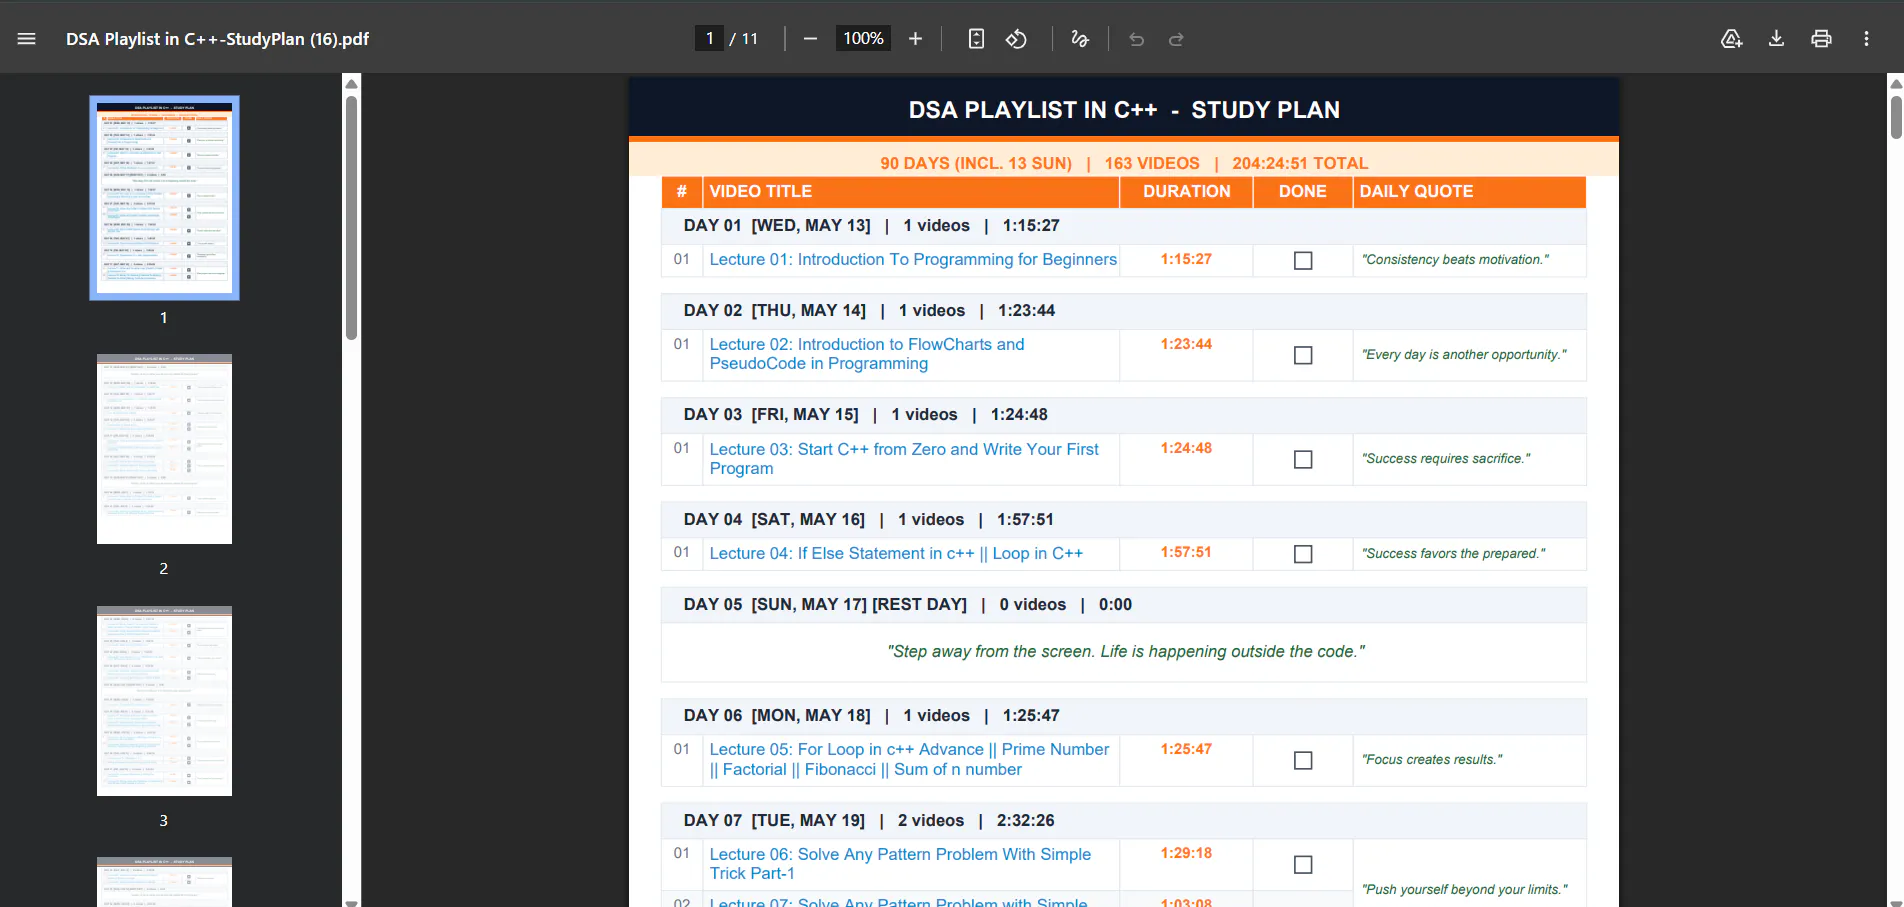Open the more actions three-dot menu
Image resolution: width=1904 pixels, height=907 pixels.
tap(1866, 39)
